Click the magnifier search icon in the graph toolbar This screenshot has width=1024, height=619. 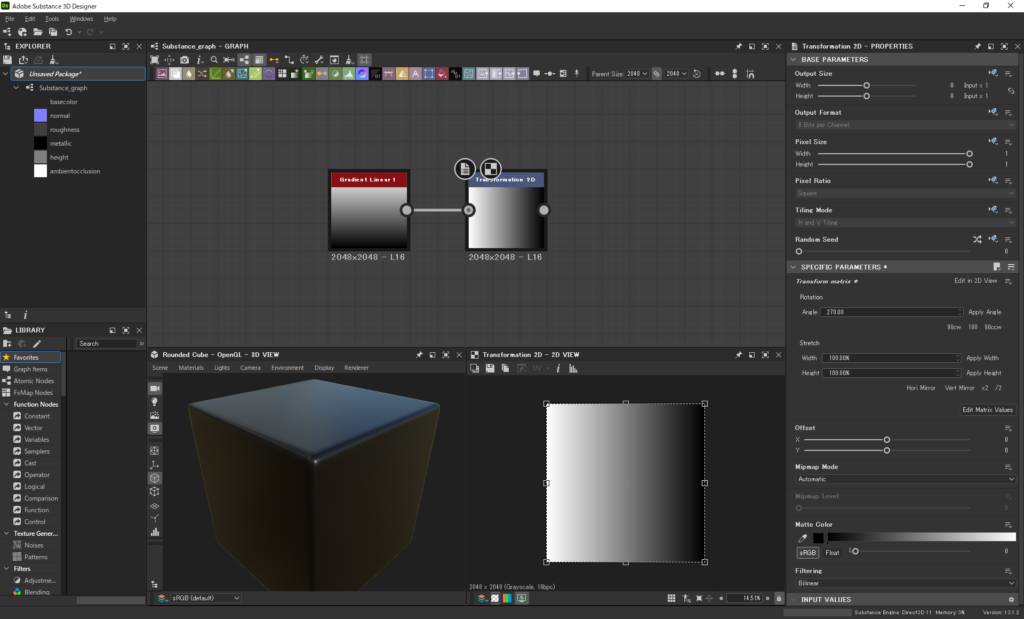(214, 60)
